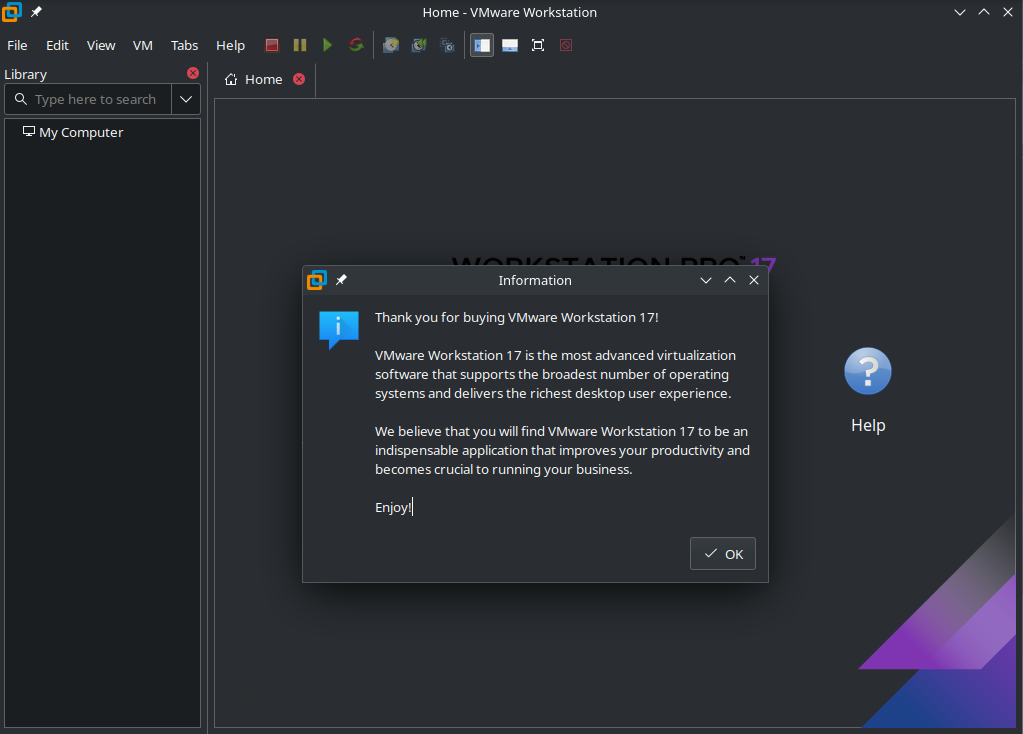Image resolution: width=1023 pixels, height=734 pixels.
Task: Click the Help icon on home page
Action: tap(867, 372)
